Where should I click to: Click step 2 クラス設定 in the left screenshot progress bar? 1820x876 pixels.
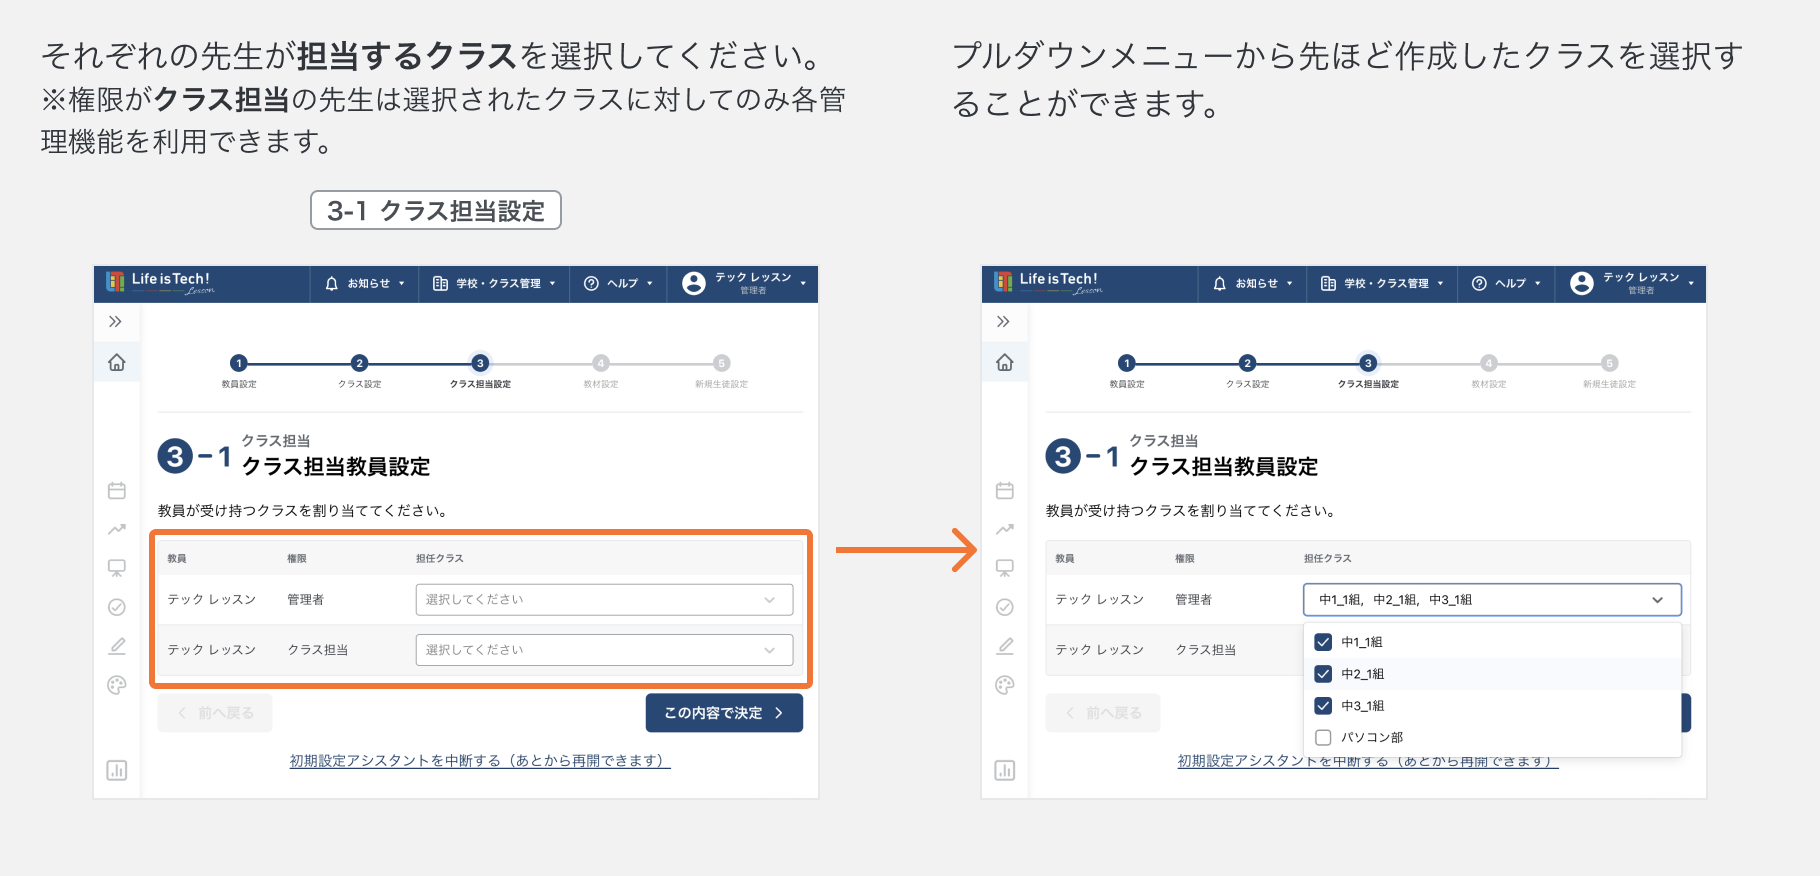(359, 364)
